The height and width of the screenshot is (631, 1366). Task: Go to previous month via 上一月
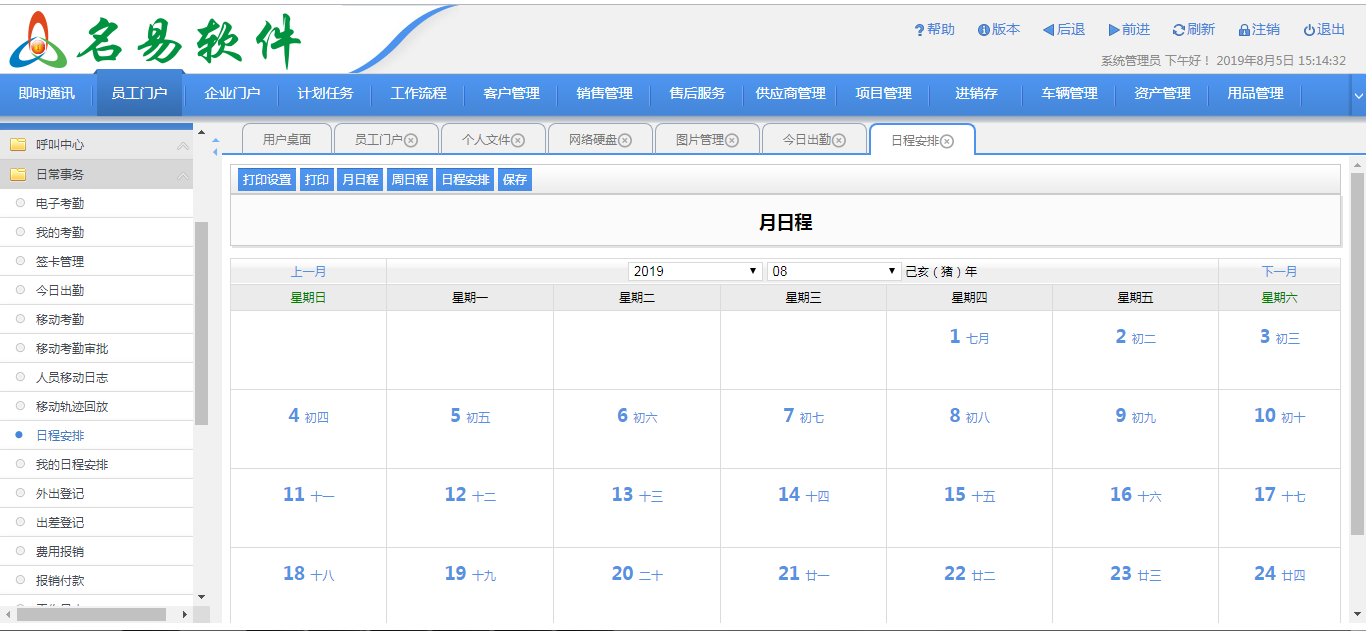point(308,272)
